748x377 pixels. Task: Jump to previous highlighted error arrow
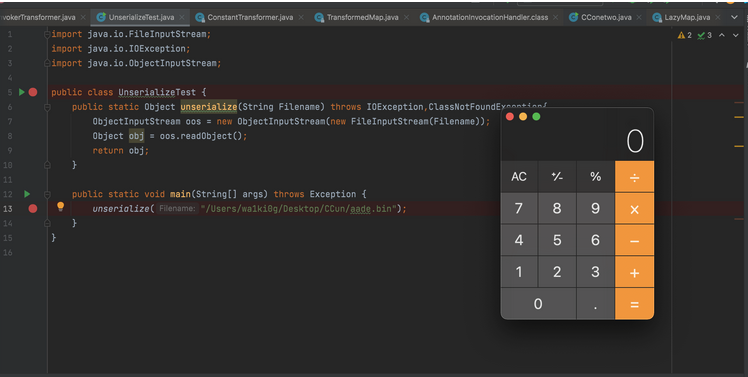(x=722, y=35)
